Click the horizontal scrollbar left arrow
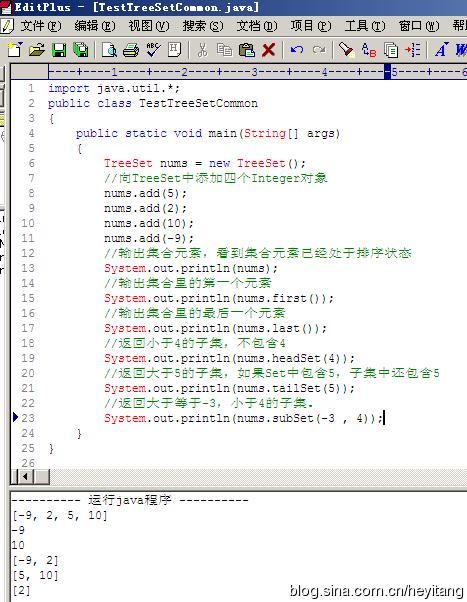 26,477
